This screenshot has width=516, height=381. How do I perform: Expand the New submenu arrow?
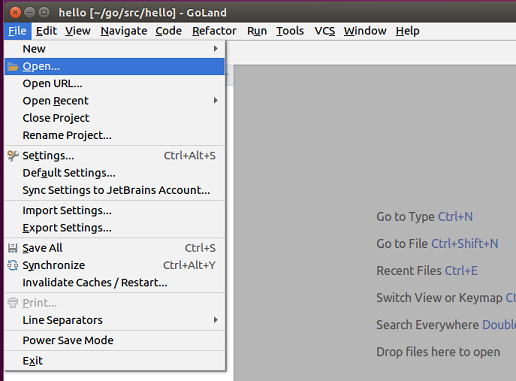click(216, 49)
